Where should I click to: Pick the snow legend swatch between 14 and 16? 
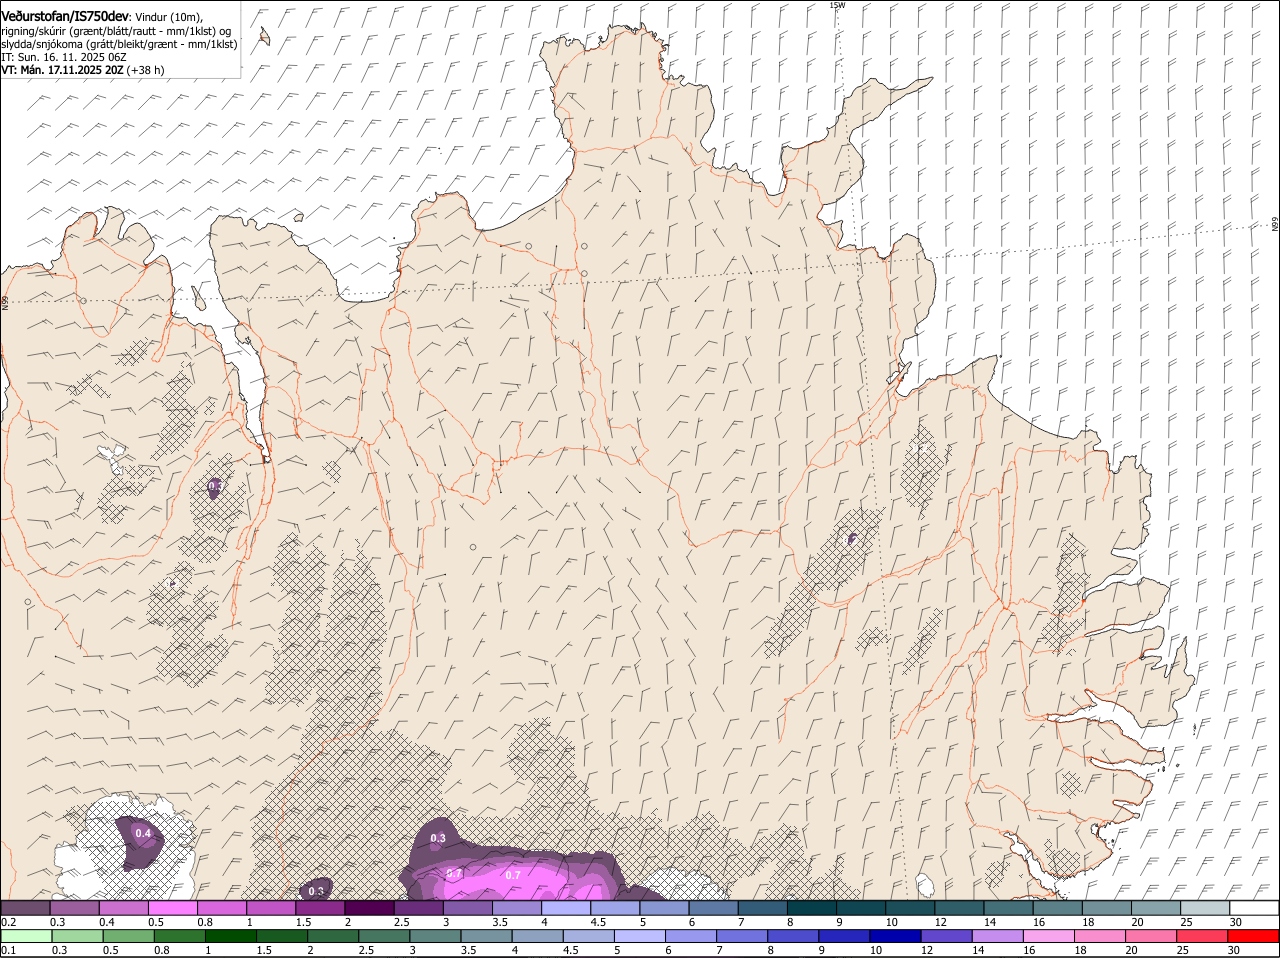point(1008,908)
